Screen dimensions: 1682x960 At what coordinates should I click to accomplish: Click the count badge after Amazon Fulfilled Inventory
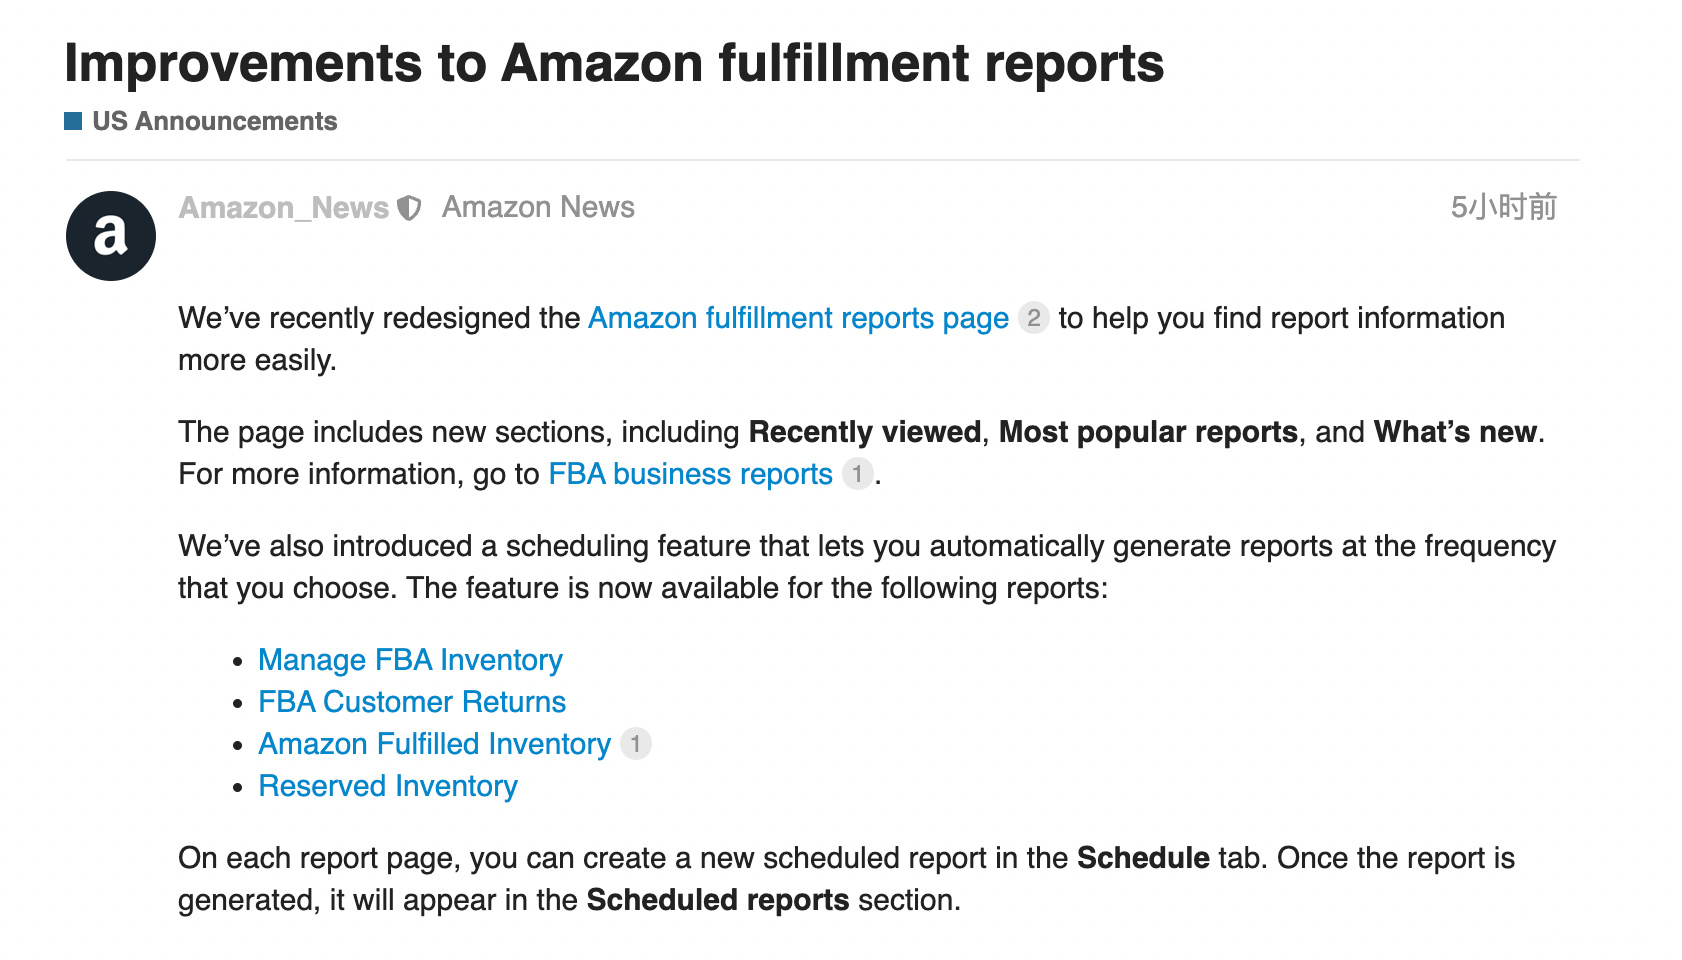click(635, 744)
